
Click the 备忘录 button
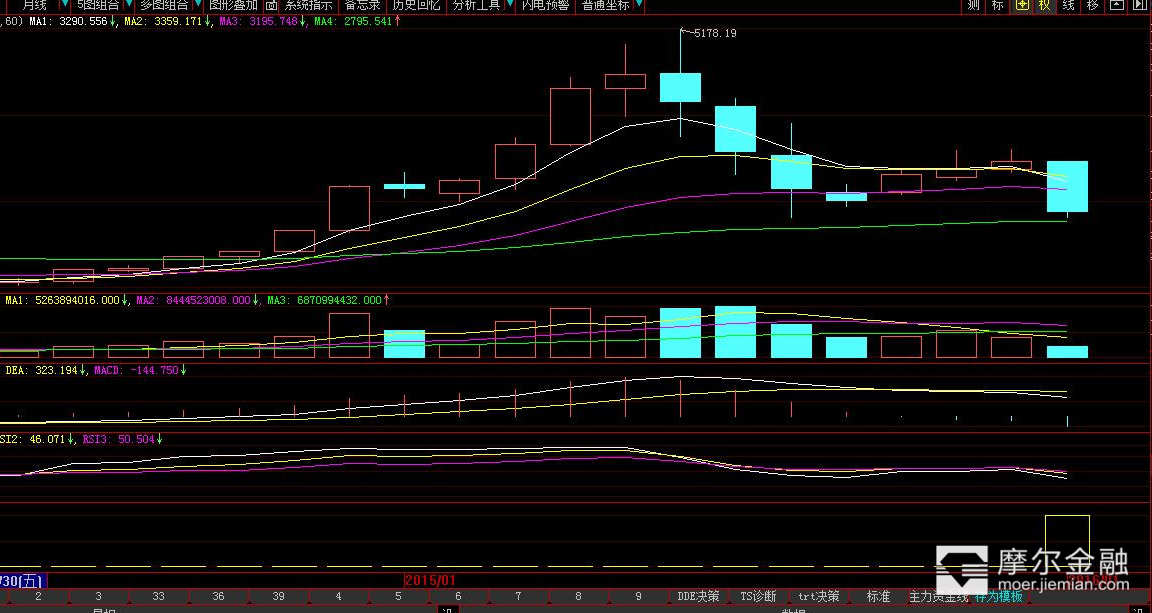[x=362, y=5]
